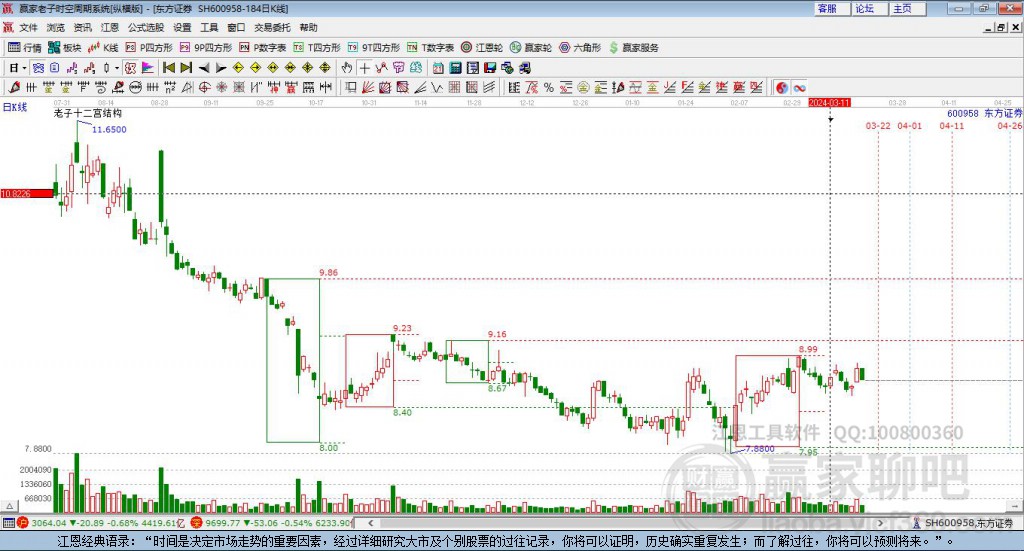Open the 窗口 menu
This screenshot has width=1024, height=551.
236,27
